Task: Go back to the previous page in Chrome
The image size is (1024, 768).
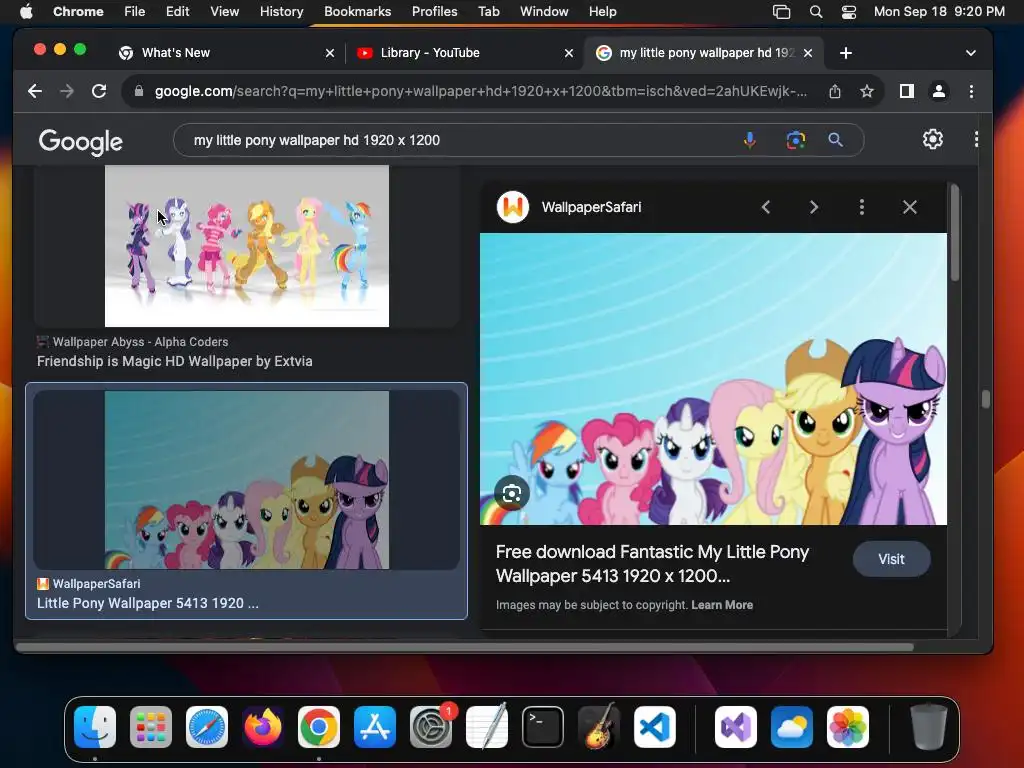Action: coord(35,91)
